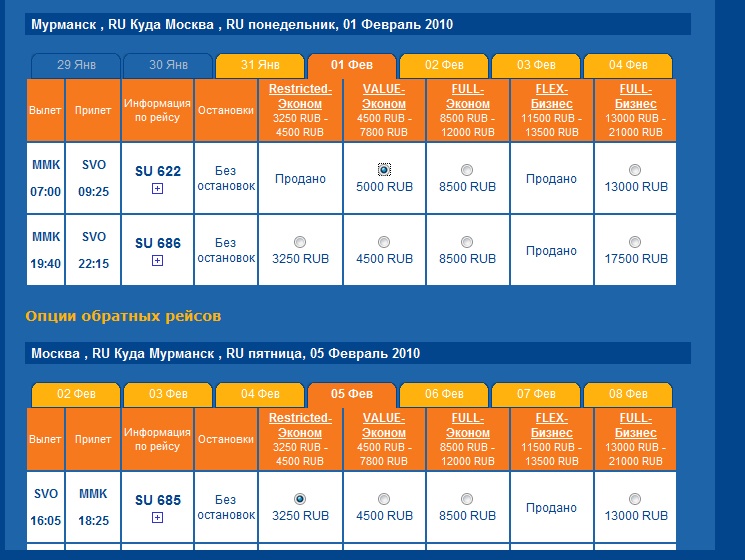The width and height of the screenshot is (745, 560).
Task: Select 3250 RUB Restricted fare for SU 686
Action: click(x=300, y=242)
